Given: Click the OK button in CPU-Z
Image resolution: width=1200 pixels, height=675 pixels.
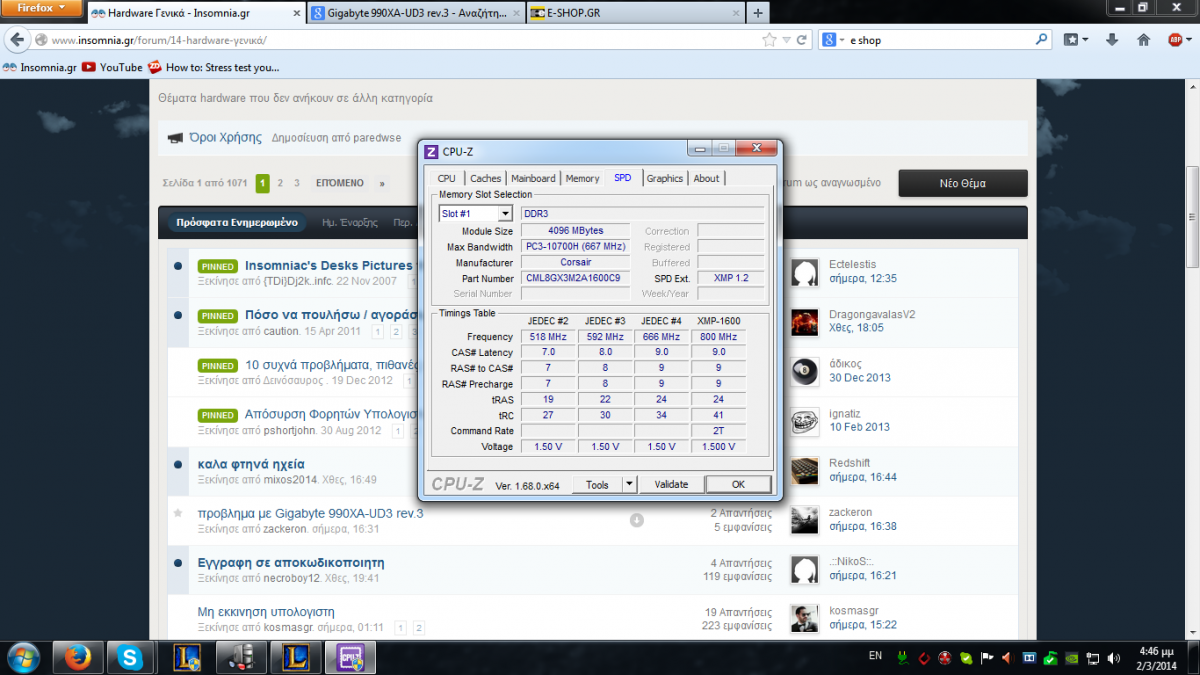Looking at the screenshot, I should [x=738, y=484].
